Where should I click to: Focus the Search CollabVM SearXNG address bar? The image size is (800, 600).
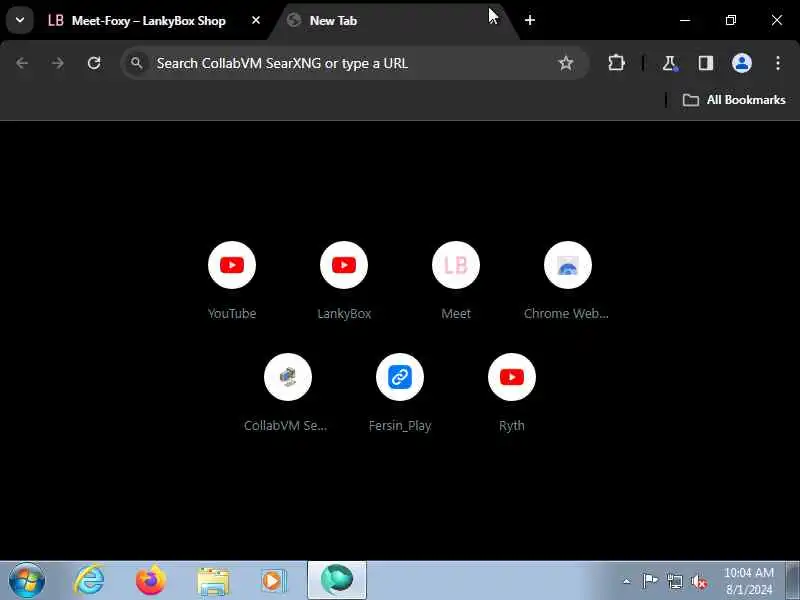(x=354, y=63)
